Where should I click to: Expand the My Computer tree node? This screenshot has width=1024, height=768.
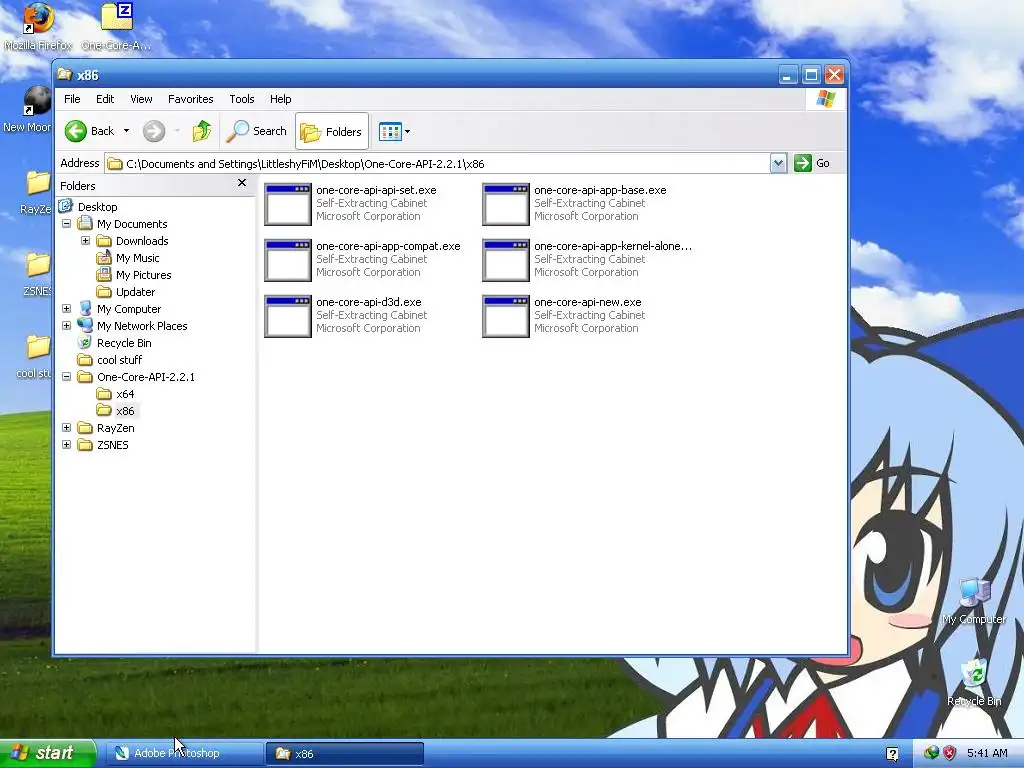pos(67,308)
